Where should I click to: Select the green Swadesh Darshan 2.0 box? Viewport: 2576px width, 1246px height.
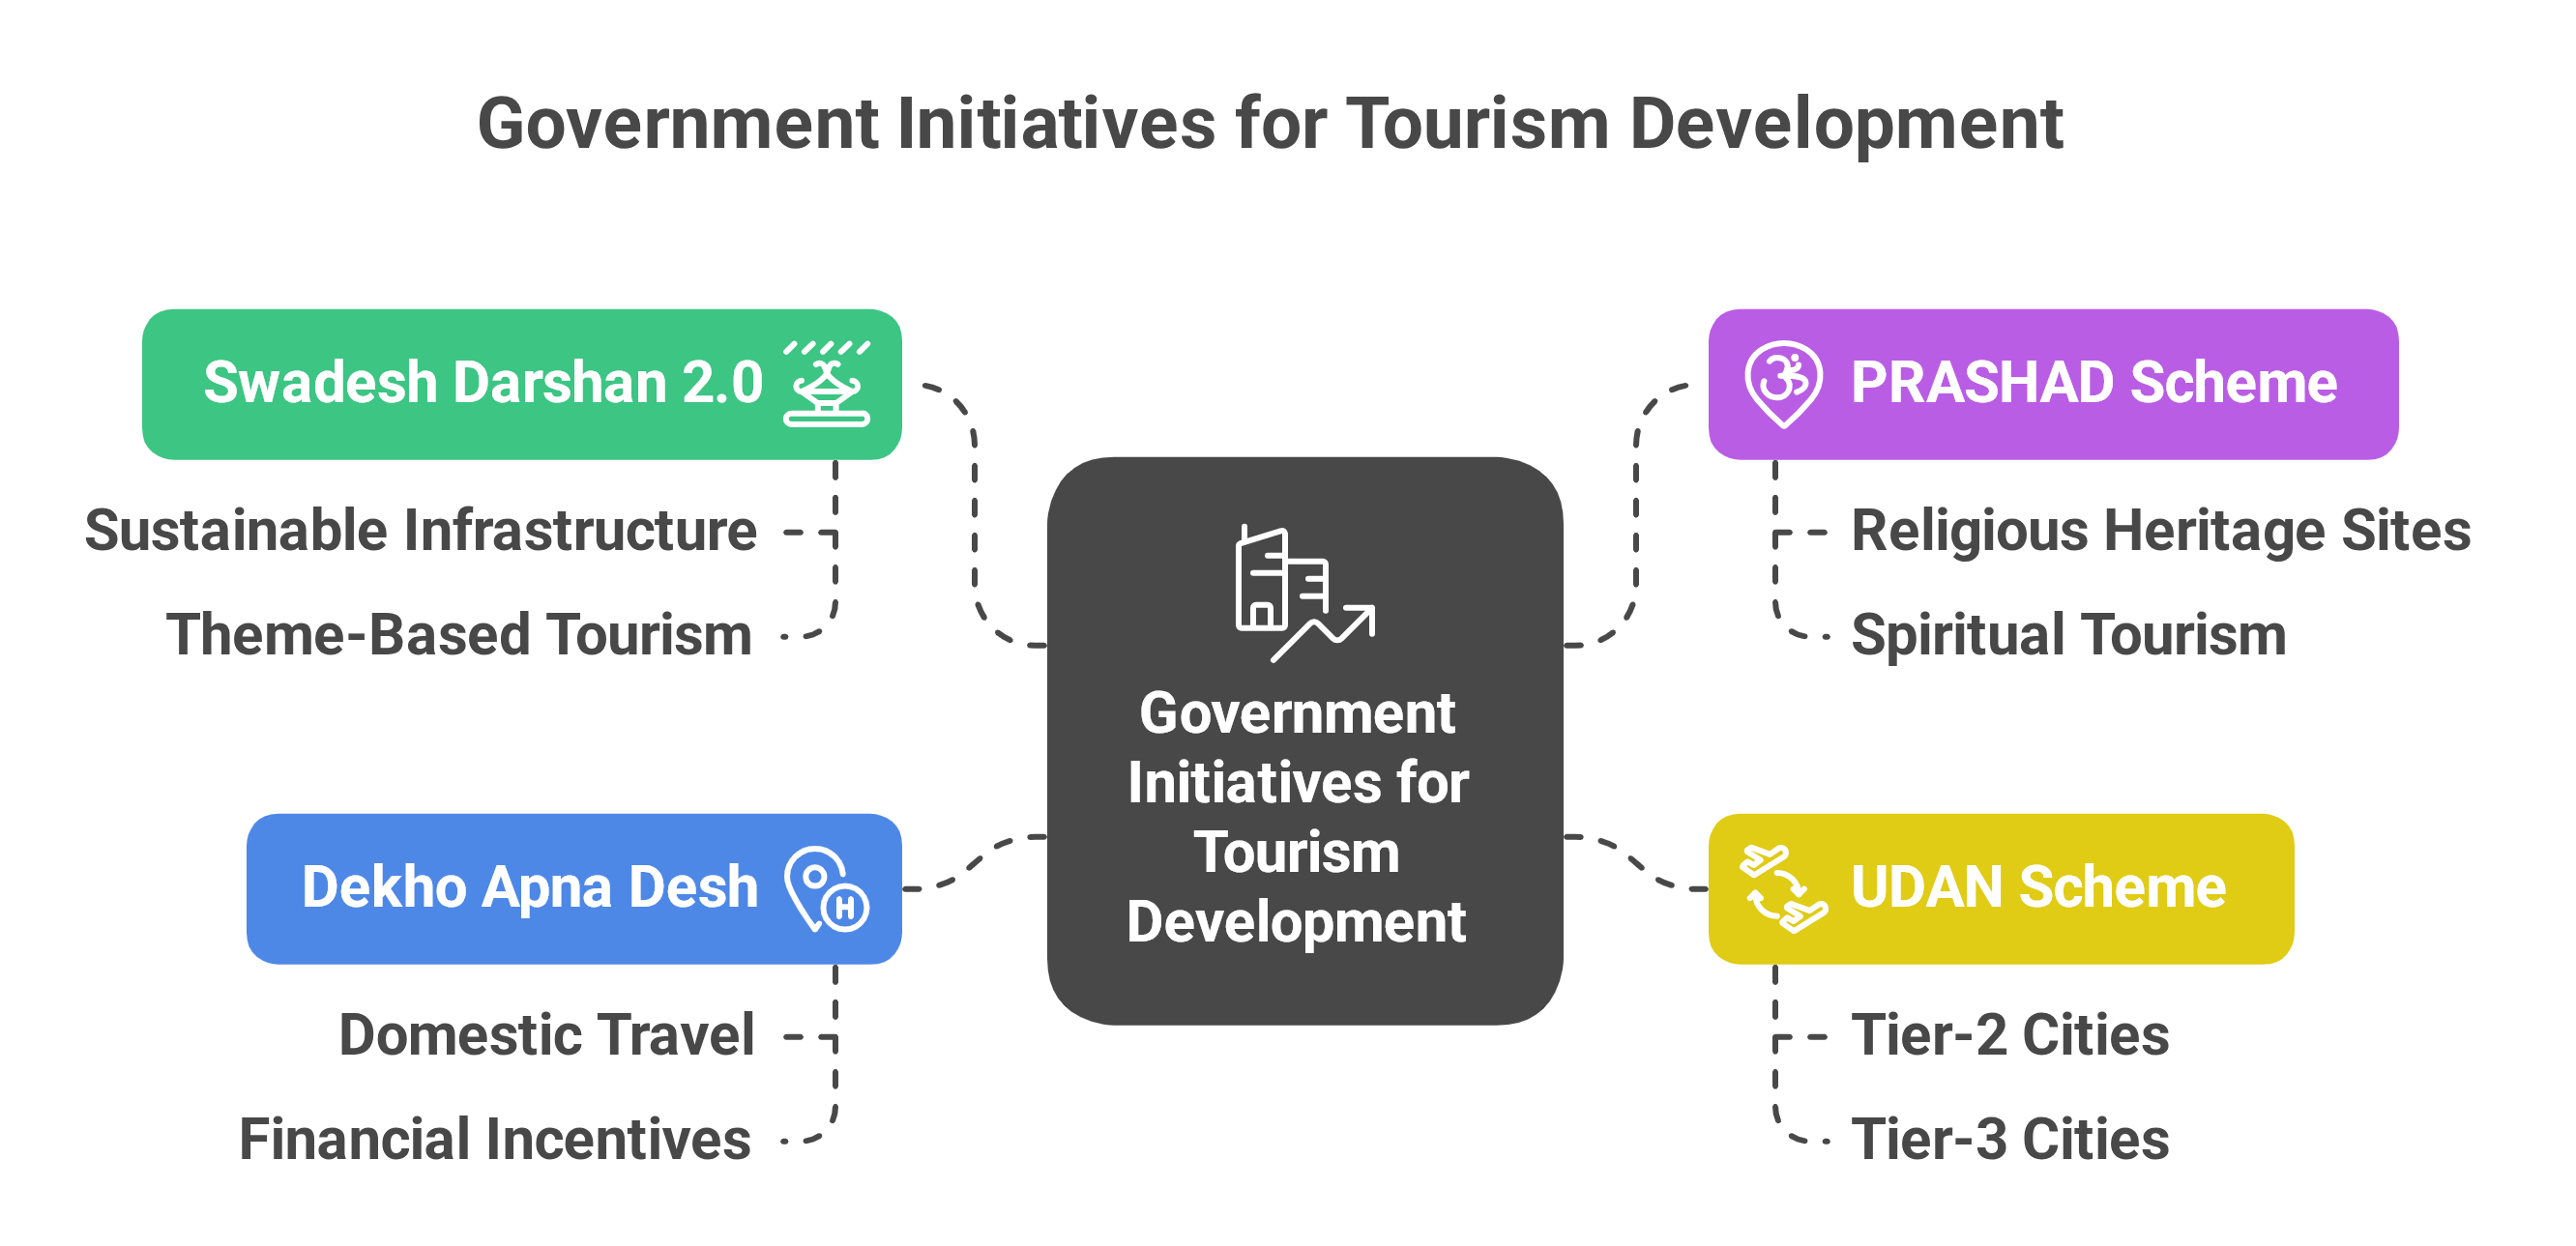[x=522, y=384]
